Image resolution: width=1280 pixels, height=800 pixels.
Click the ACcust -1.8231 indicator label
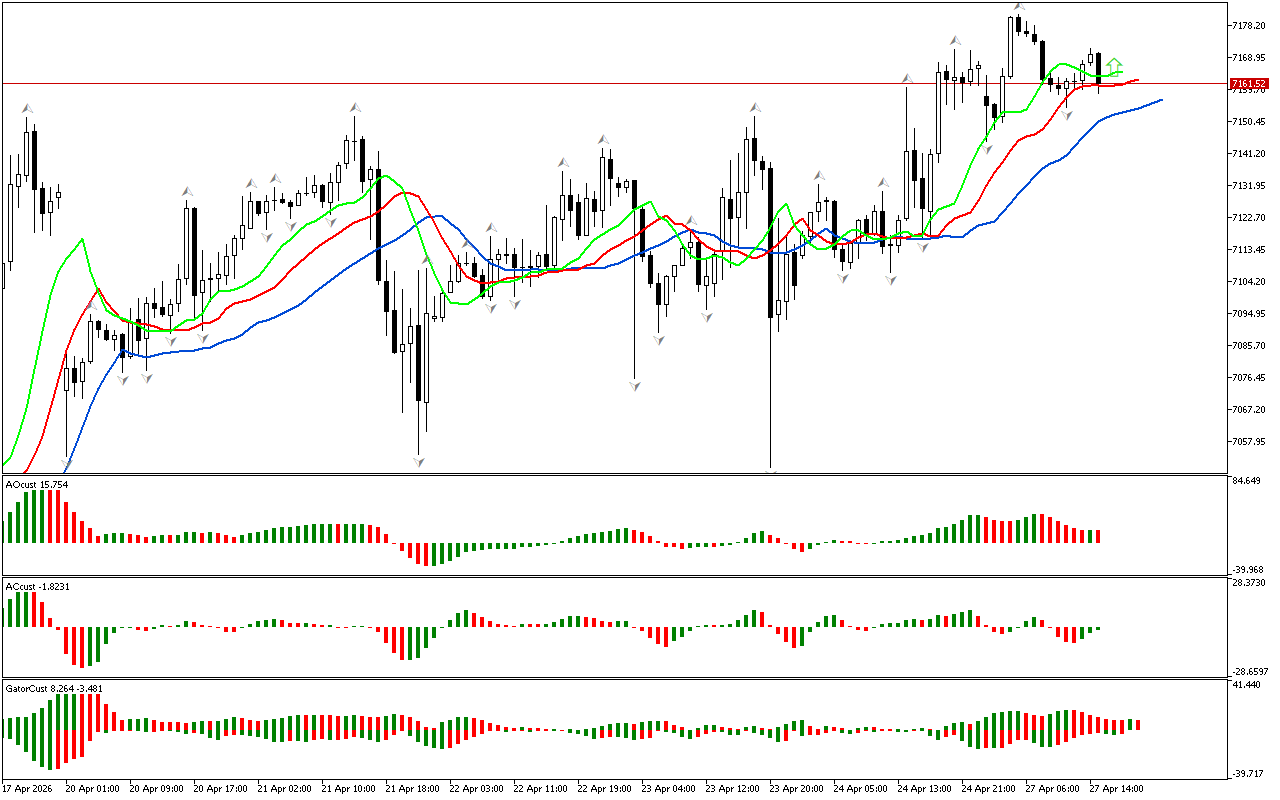[38, 586]
